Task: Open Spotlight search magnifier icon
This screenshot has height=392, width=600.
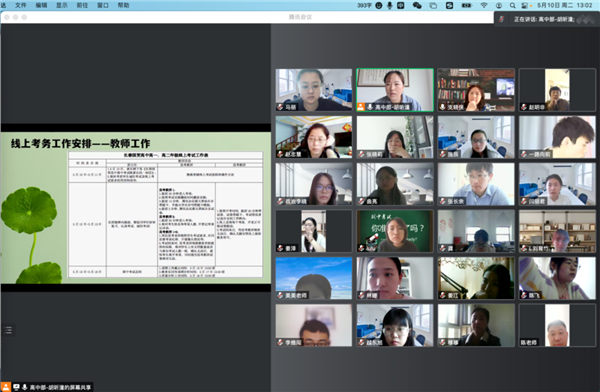Action: 512,5
